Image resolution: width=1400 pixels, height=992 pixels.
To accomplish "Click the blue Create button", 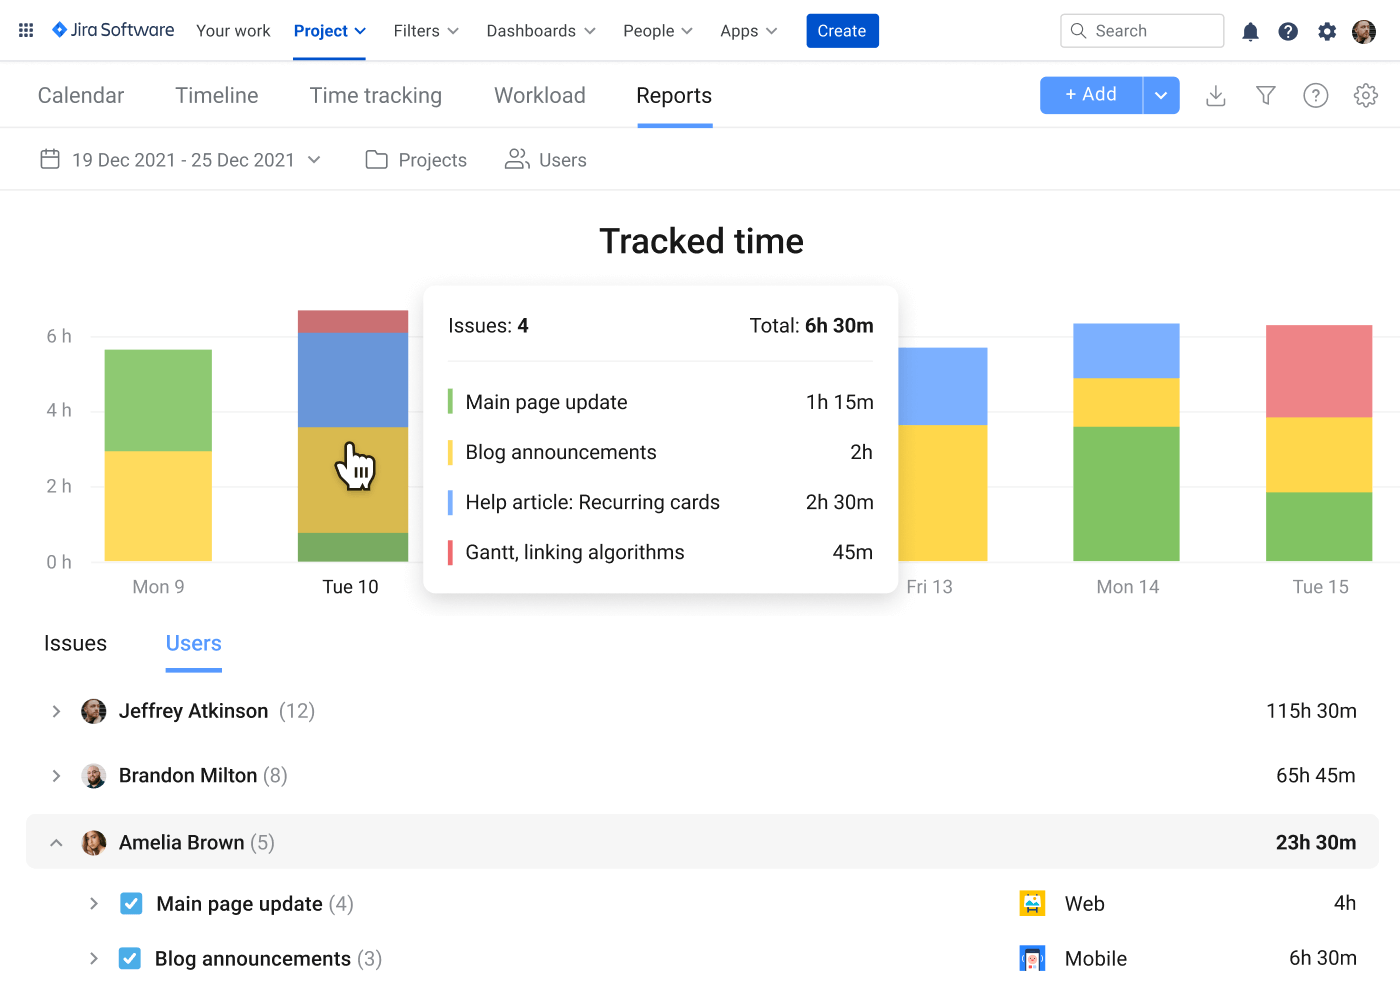I will tap(842, 31).
